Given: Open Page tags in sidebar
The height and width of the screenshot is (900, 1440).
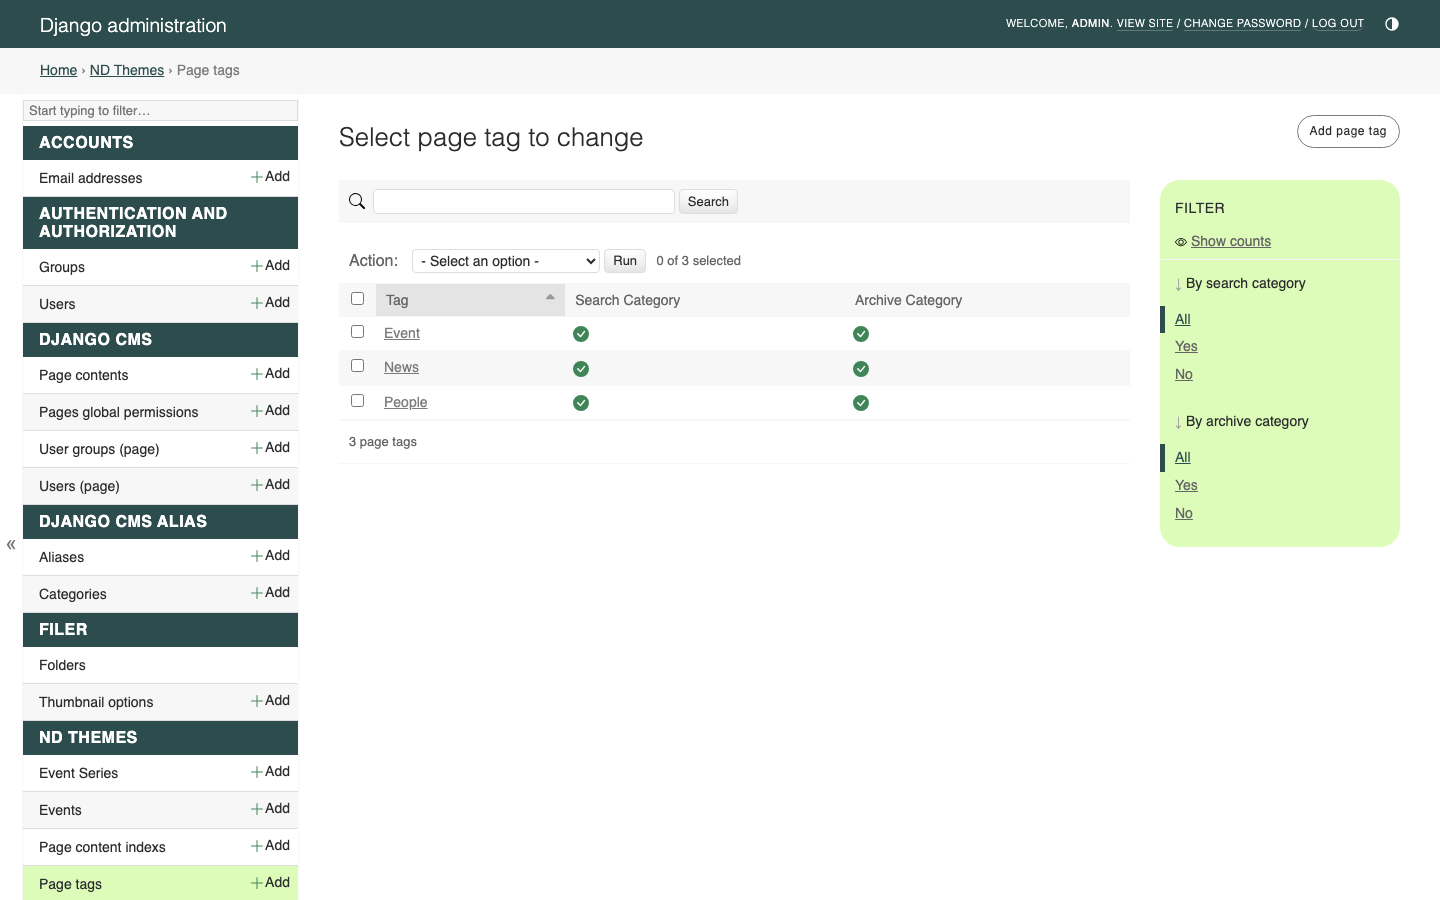Looking at the screenshot, I should [70, 884].
